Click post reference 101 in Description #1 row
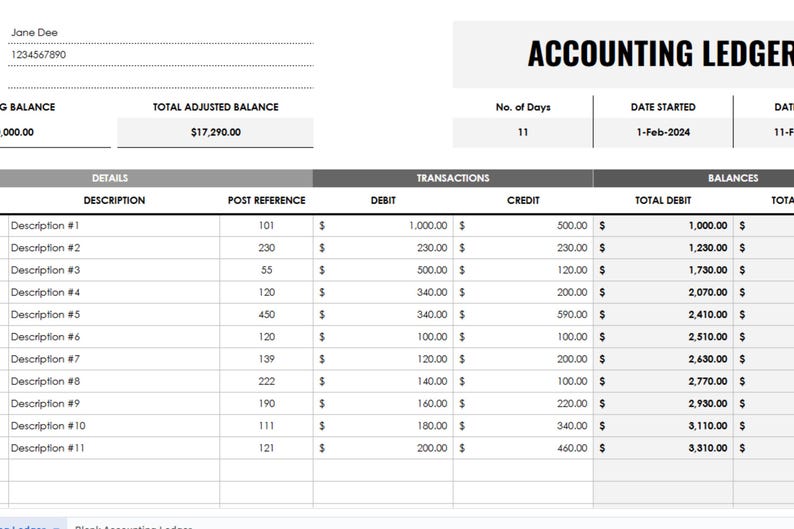This screenshot has width=794, height=529. (x=266, y=226)
